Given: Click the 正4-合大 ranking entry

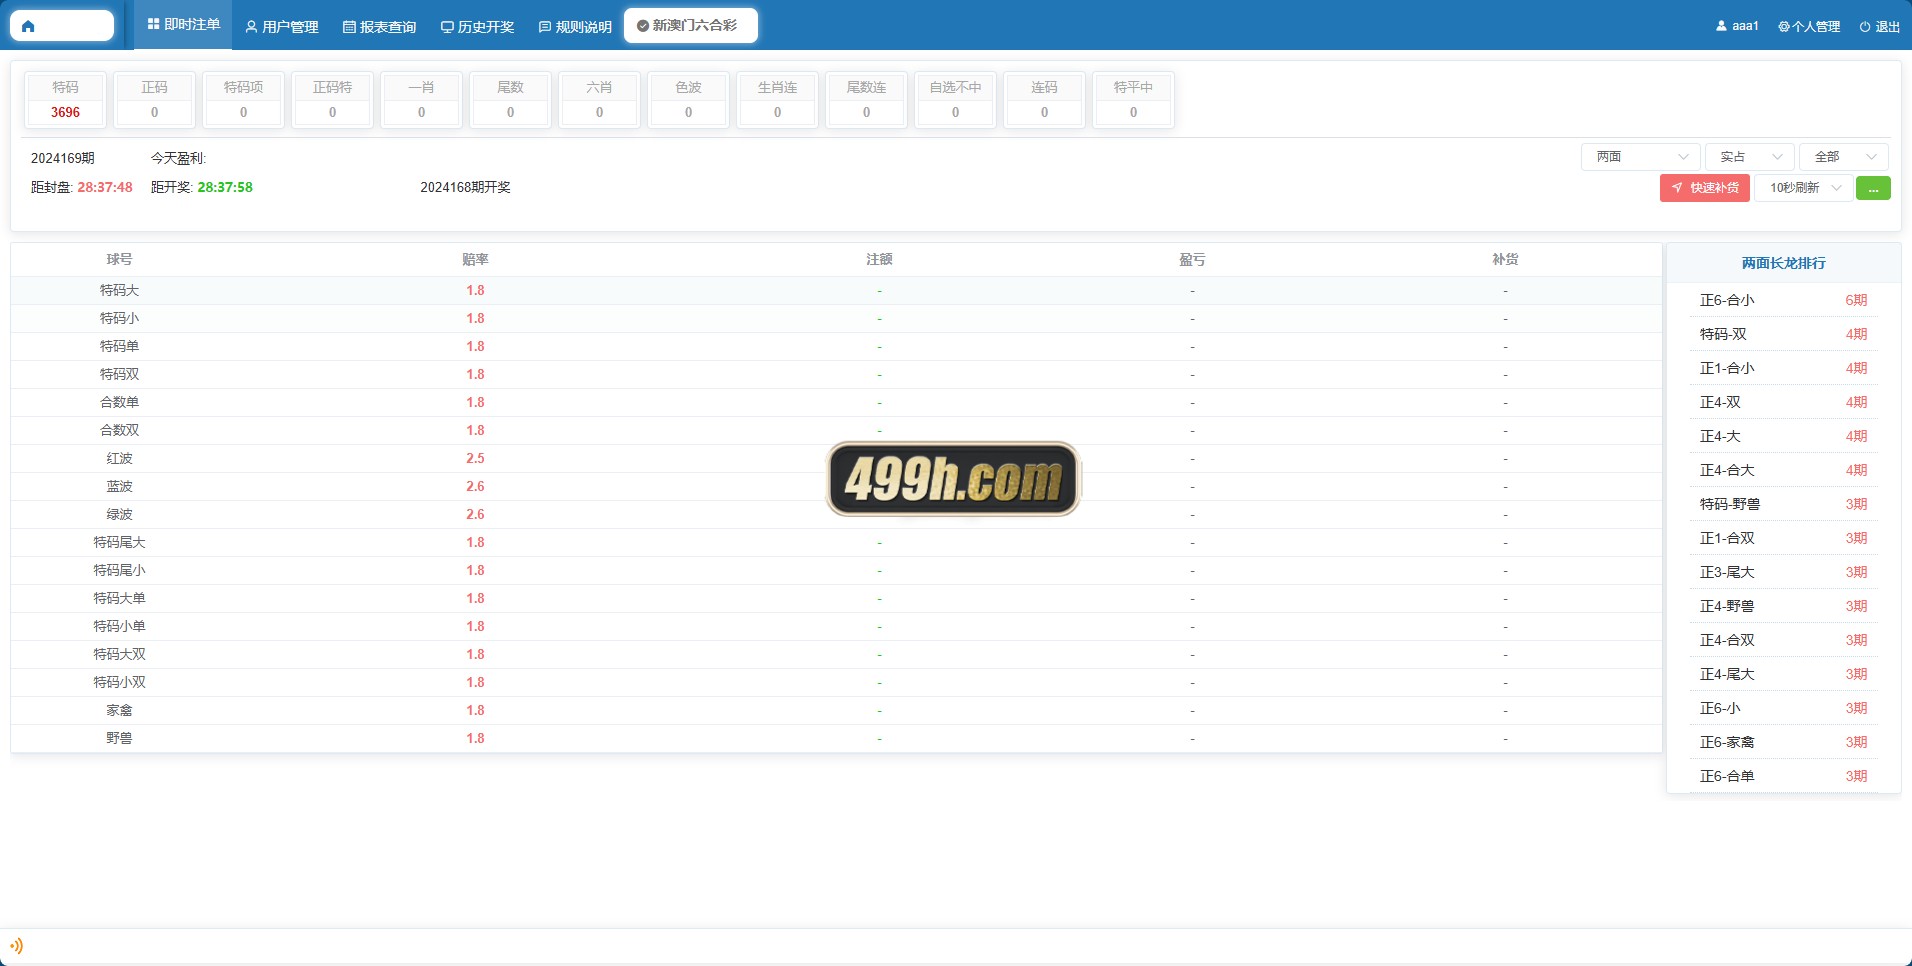Looking at the screenshot, I should (1783, 470).
